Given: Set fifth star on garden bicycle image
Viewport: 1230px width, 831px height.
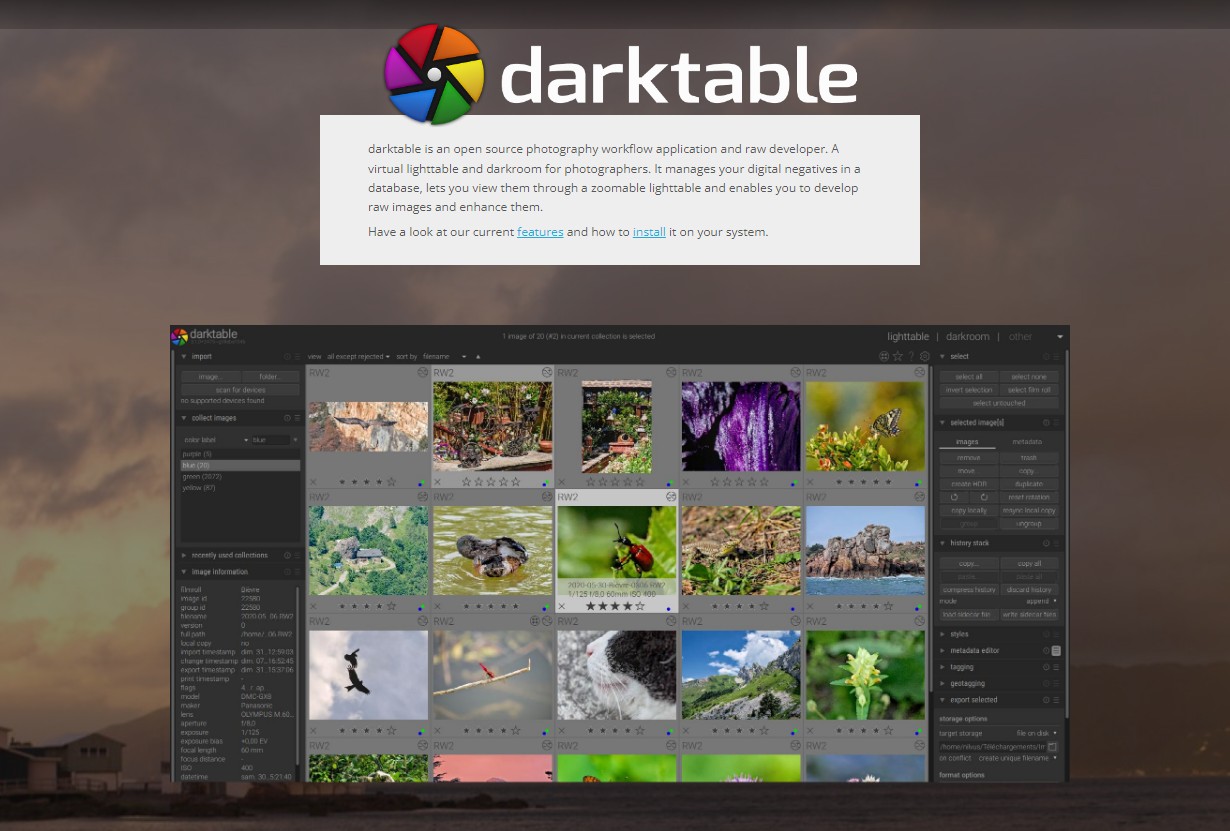Looking at the screenshot, I should [515, 482].
